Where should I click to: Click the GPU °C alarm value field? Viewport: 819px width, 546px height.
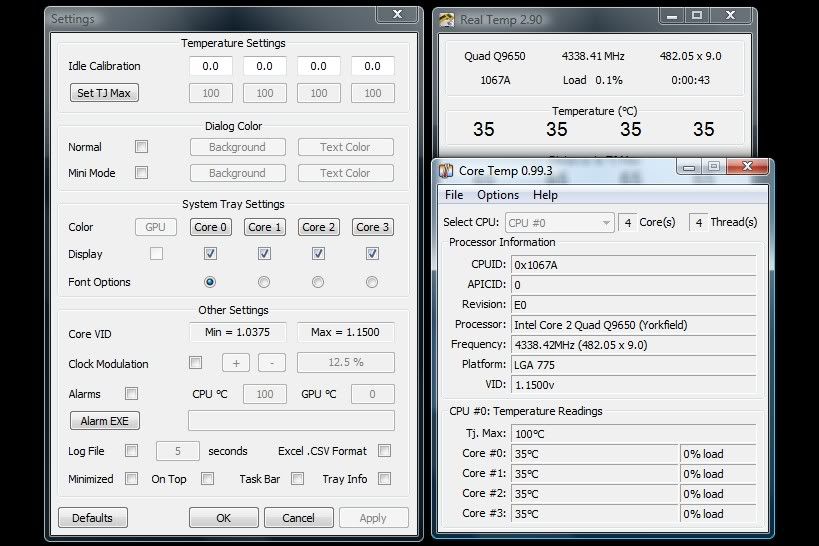point(372,394)
